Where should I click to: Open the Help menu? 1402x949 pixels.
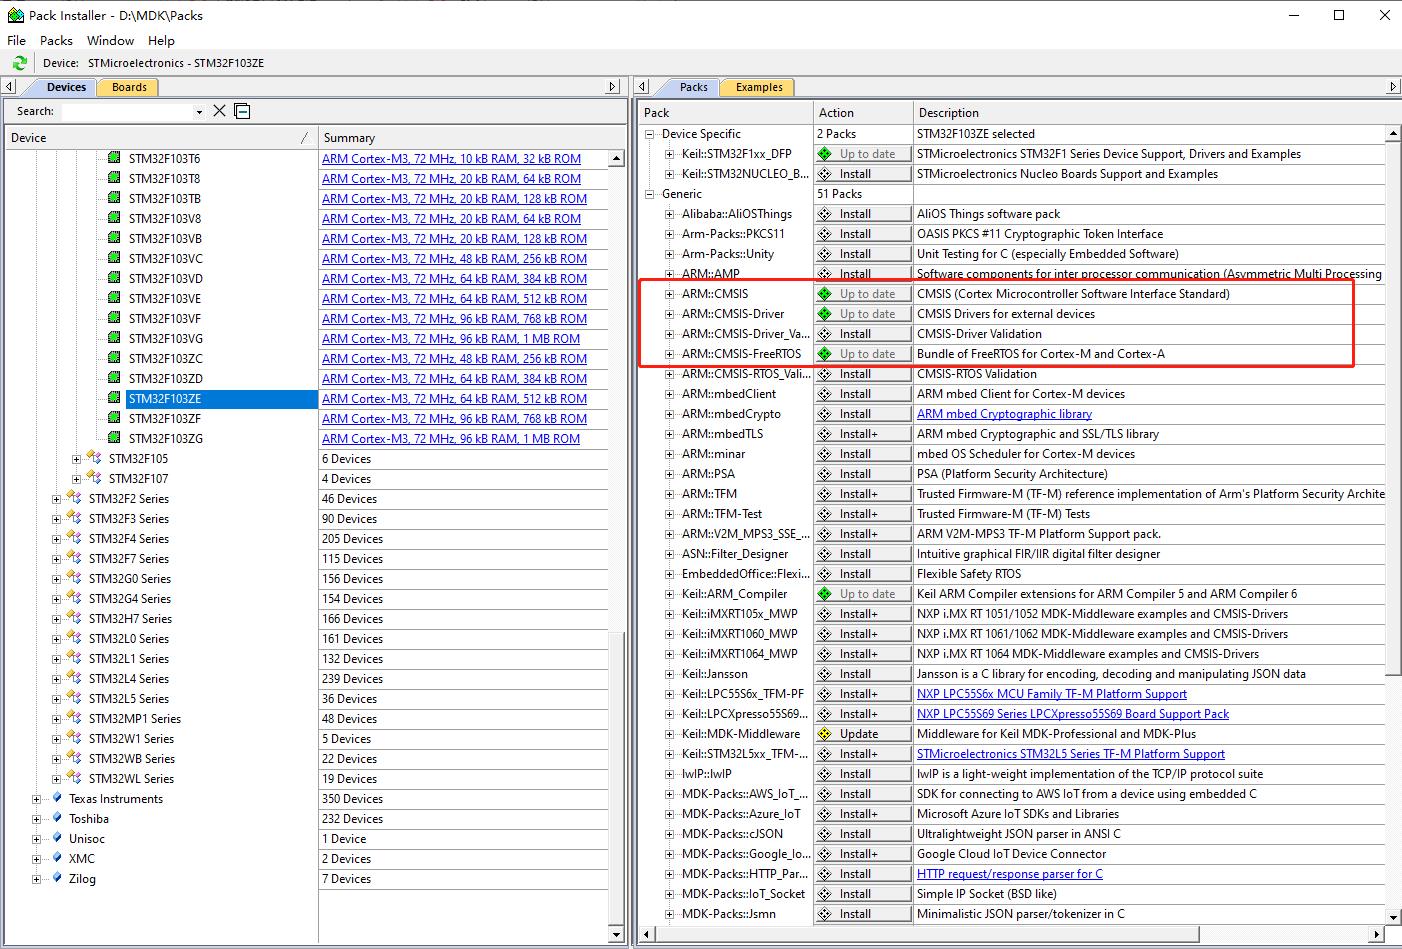(x=161, y=40)
